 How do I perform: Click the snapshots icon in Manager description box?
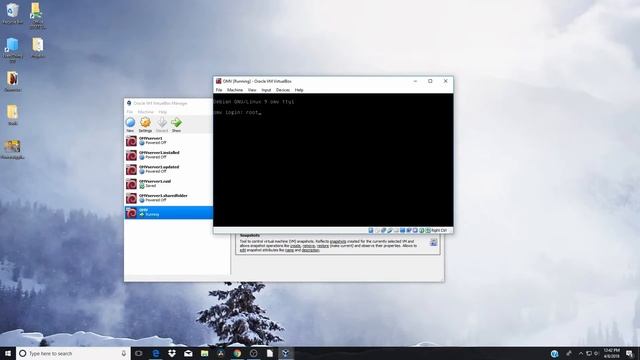click(433, 242)
